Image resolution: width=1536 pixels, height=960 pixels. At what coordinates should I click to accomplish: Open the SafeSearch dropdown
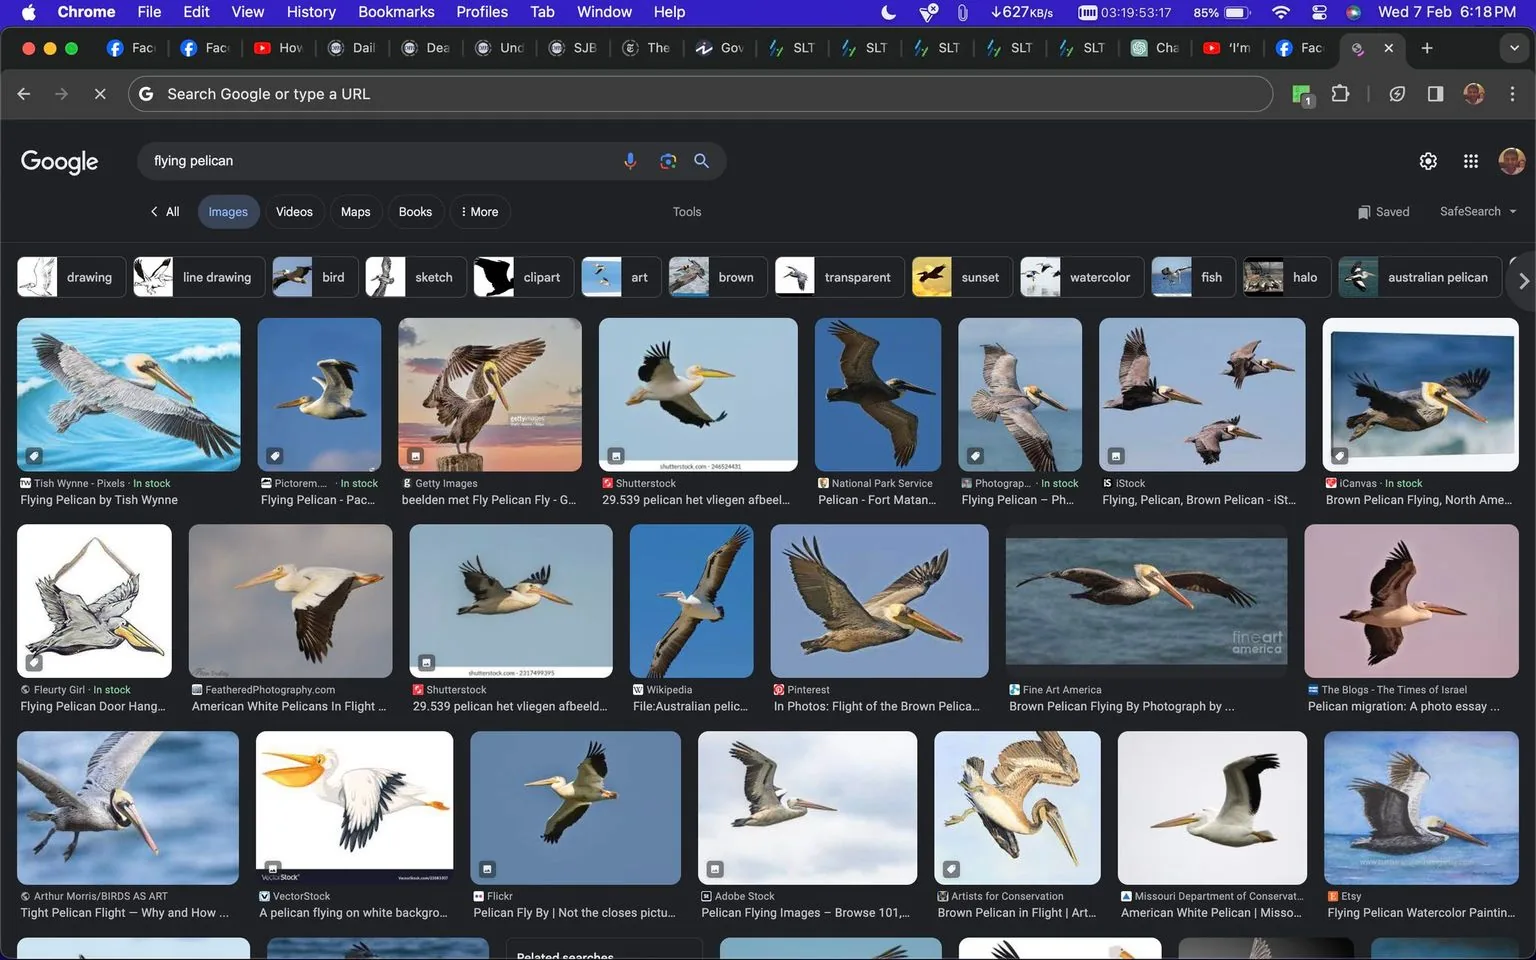click(1478, 211)
